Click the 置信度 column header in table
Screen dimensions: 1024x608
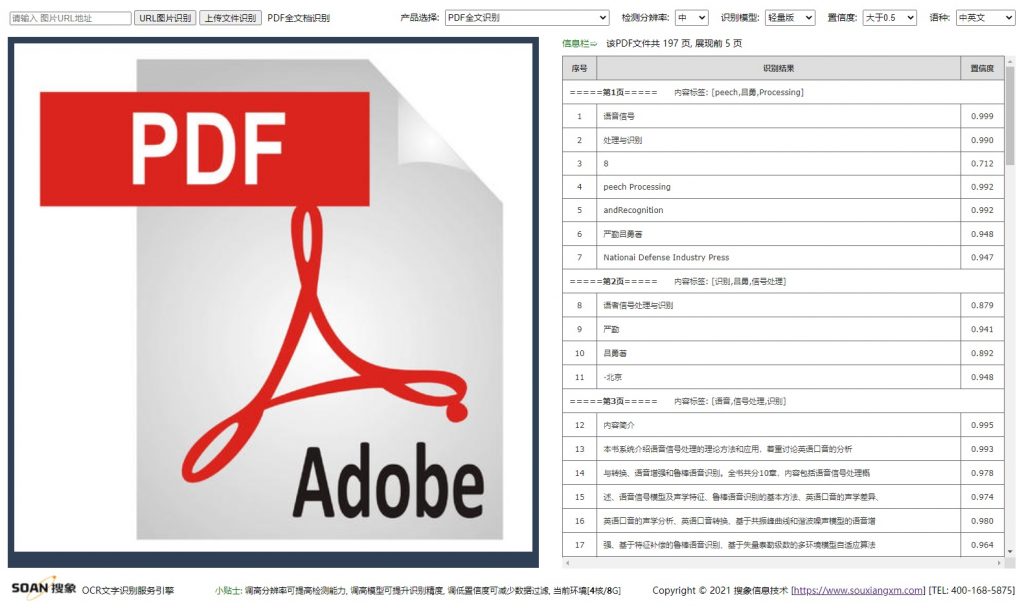(x=982, y=68)
